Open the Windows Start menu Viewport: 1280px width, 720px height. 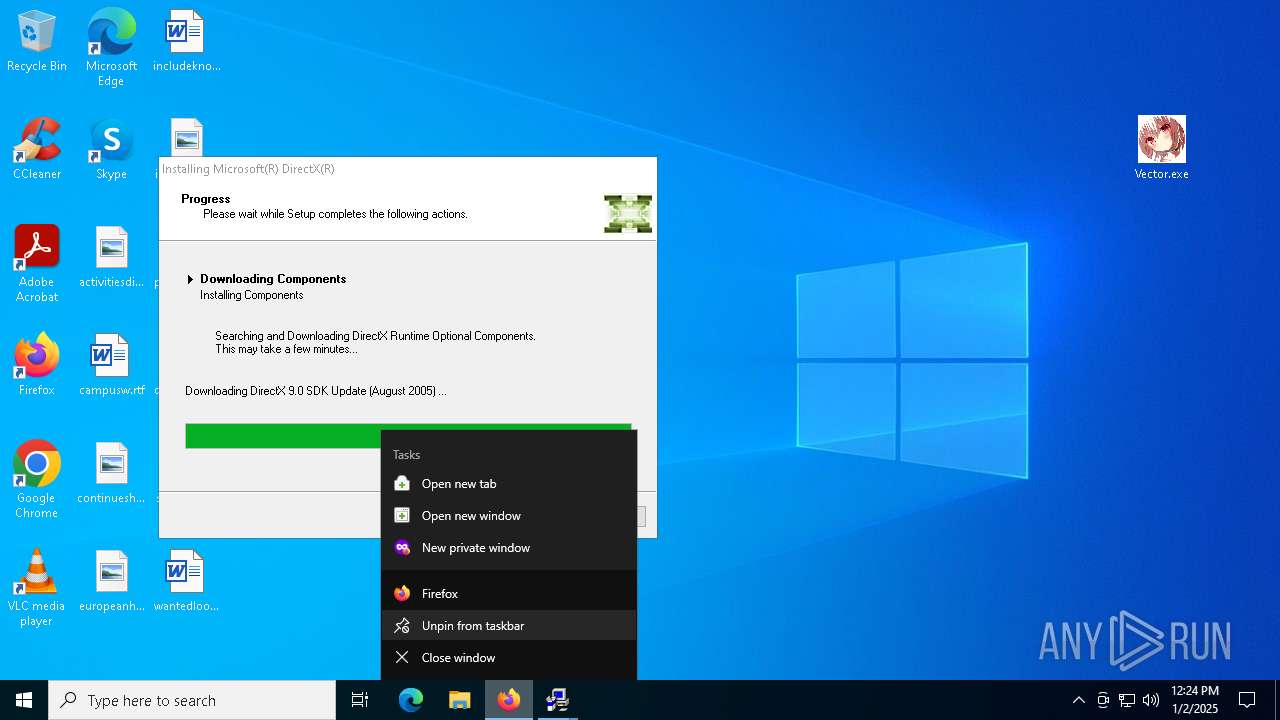[x=24, y=700]
